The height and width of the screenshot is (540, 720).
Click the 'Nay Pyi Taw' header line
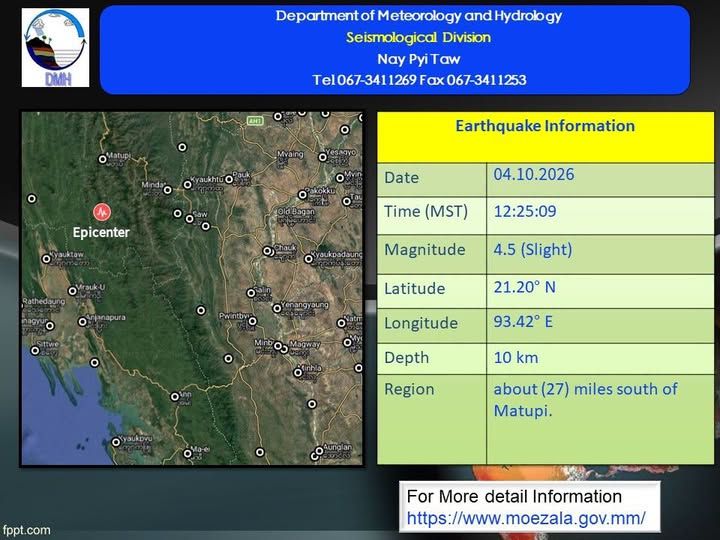pyautogui.click(x=418, y=59)
